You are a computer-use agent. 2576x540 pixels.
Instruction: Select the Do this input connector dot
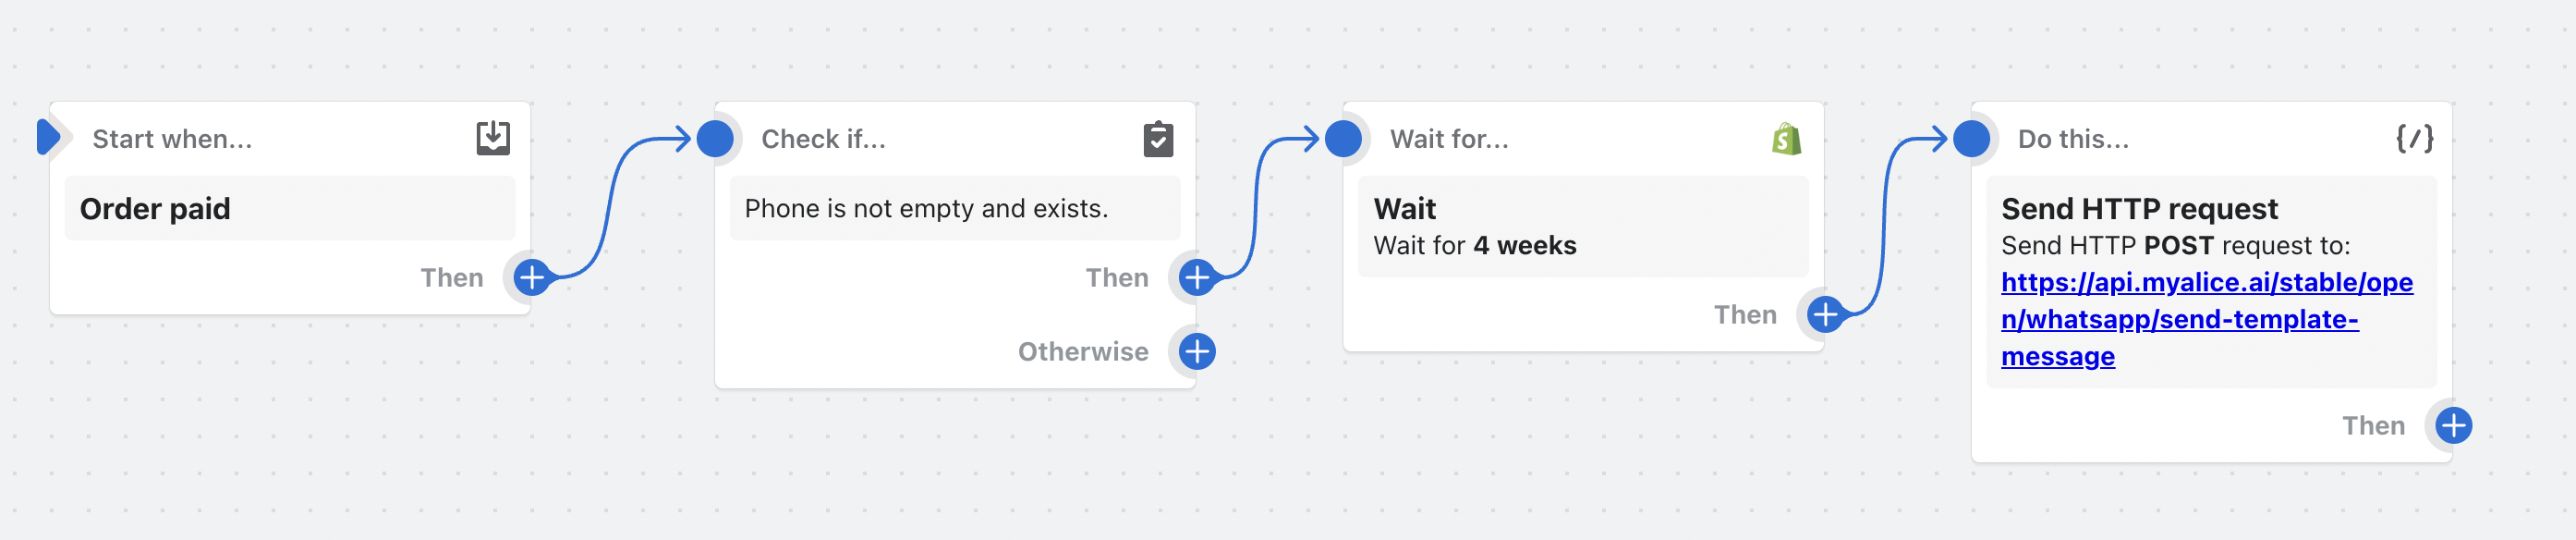tap(1971, 138)
